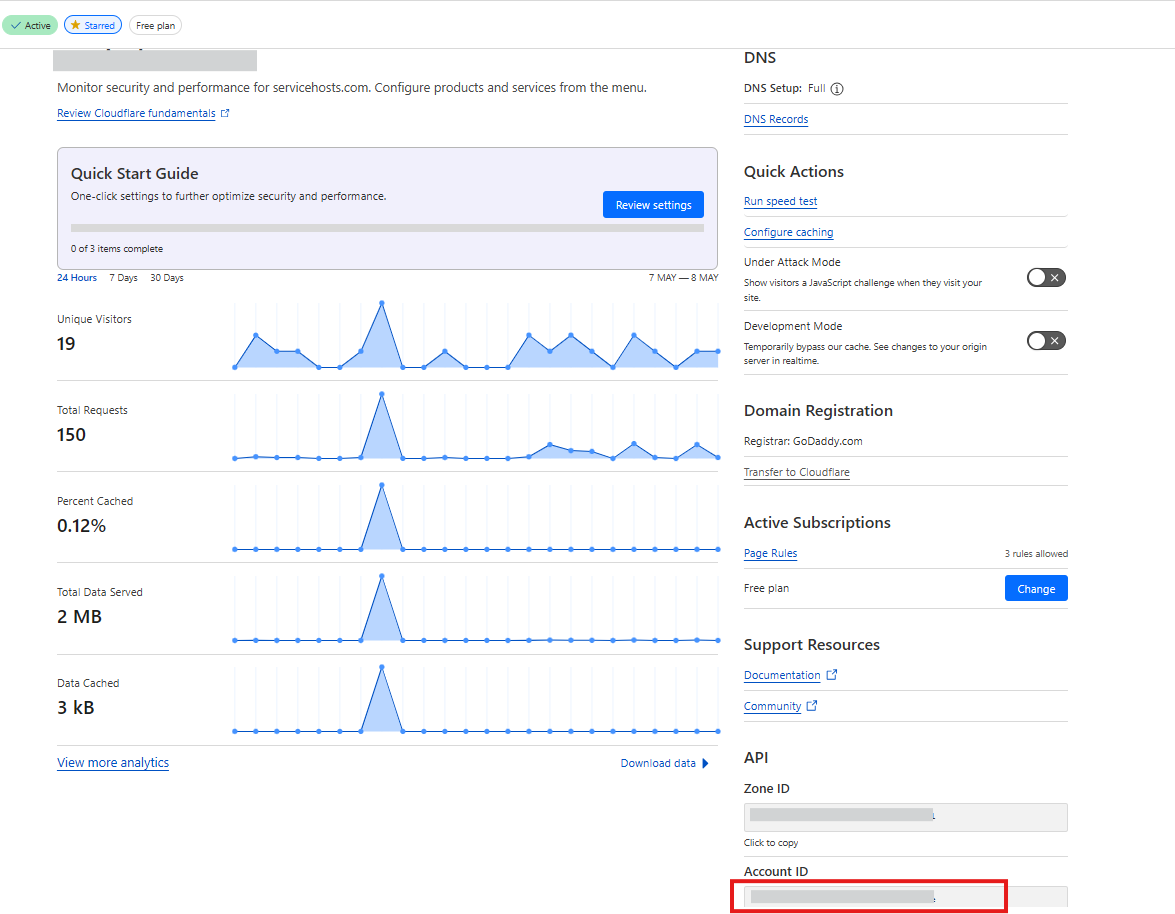The width and height of the screenshot is (1175, 914).
Task: Turn on Development Mode switch
Action: 1046,341
